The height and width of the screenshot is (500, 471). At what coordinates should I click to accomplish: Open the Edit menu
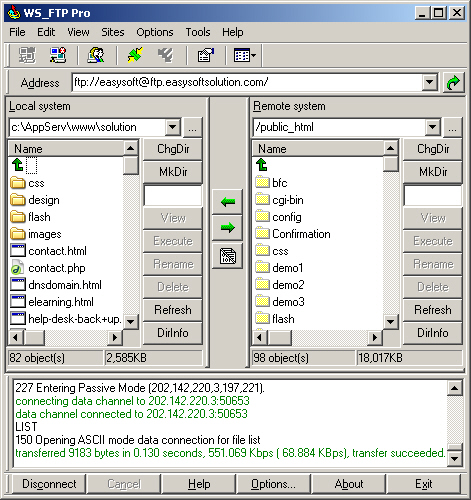click(46, 32)
